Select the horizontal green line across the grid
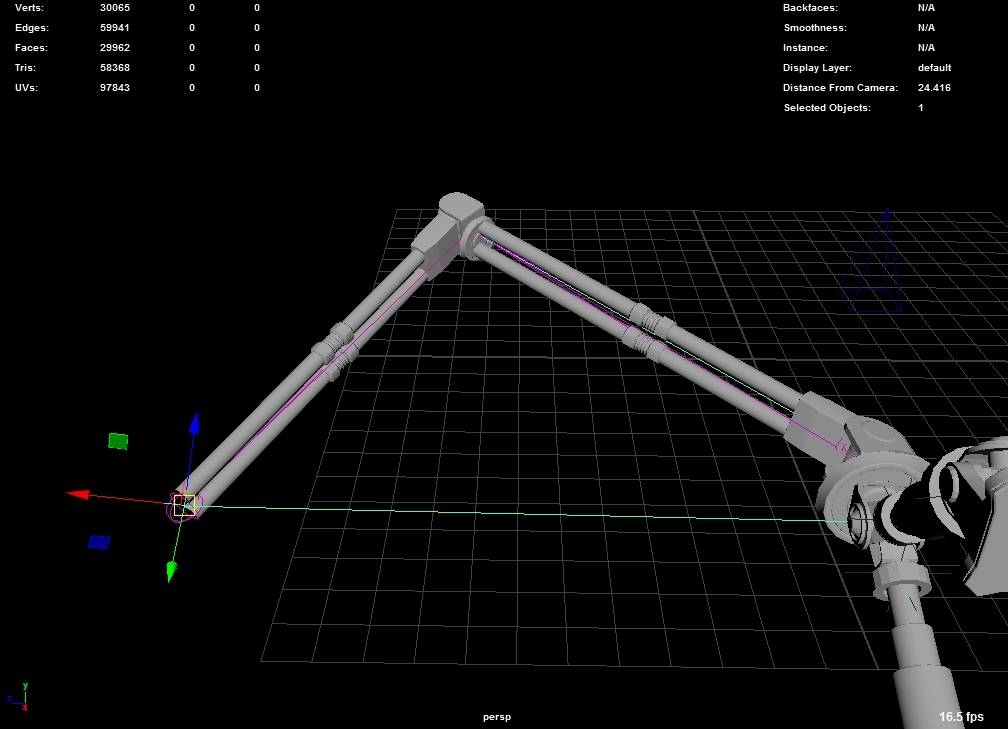Screen dimensions: 1008x729 click(500, 513)
